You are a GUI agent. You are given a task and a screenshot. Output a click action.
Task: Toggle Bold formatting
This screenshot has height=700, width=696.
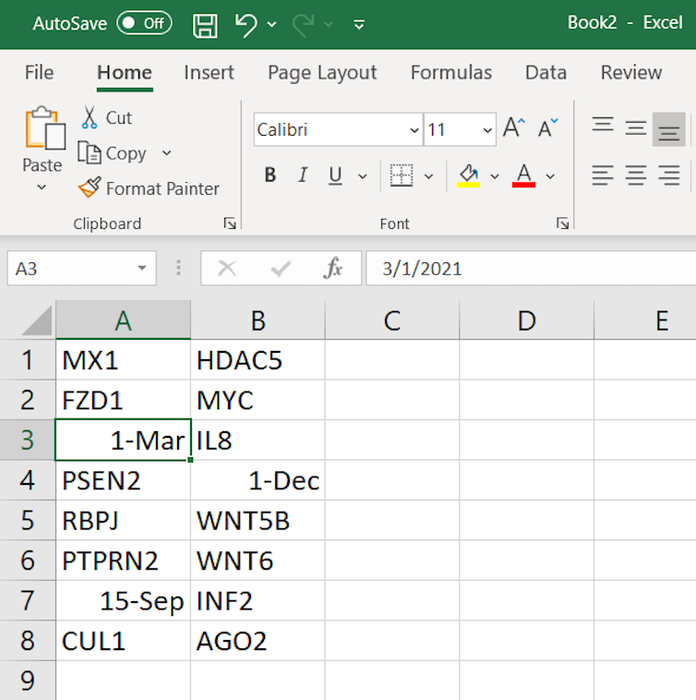[x=270, y=176]
